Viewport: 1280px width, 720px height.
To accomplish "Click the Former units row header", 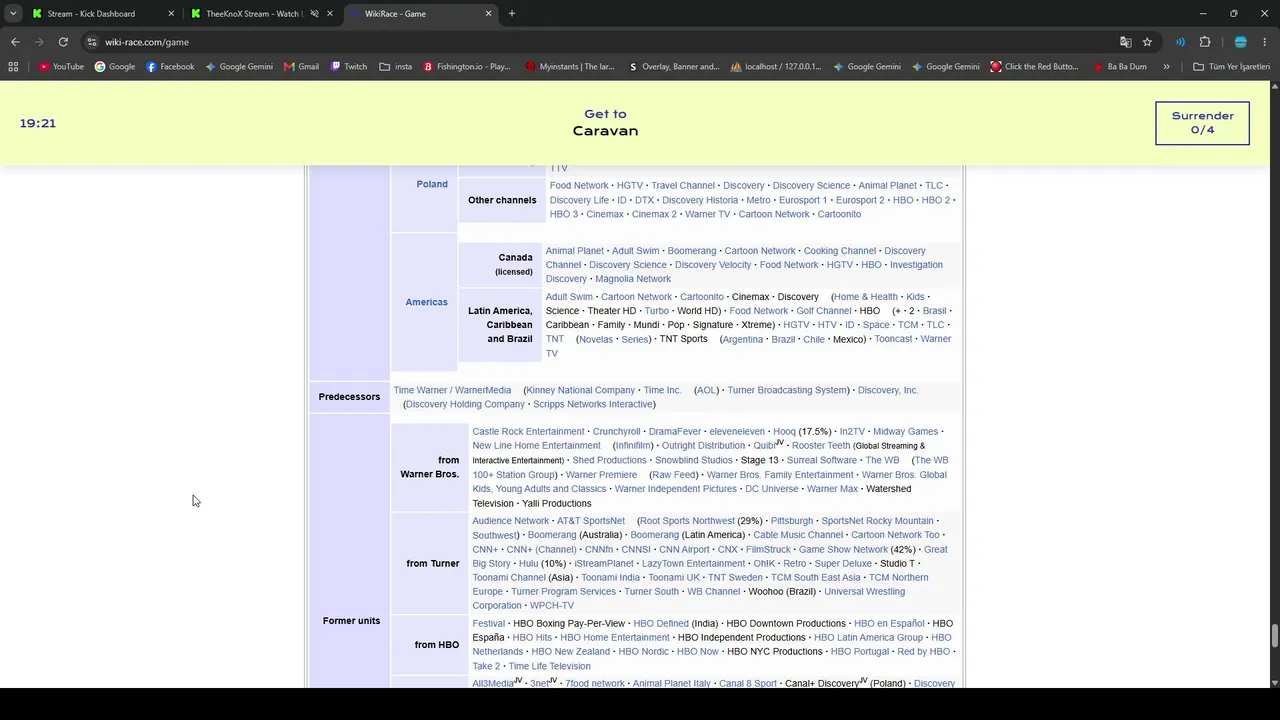I will tap(351, 621).
